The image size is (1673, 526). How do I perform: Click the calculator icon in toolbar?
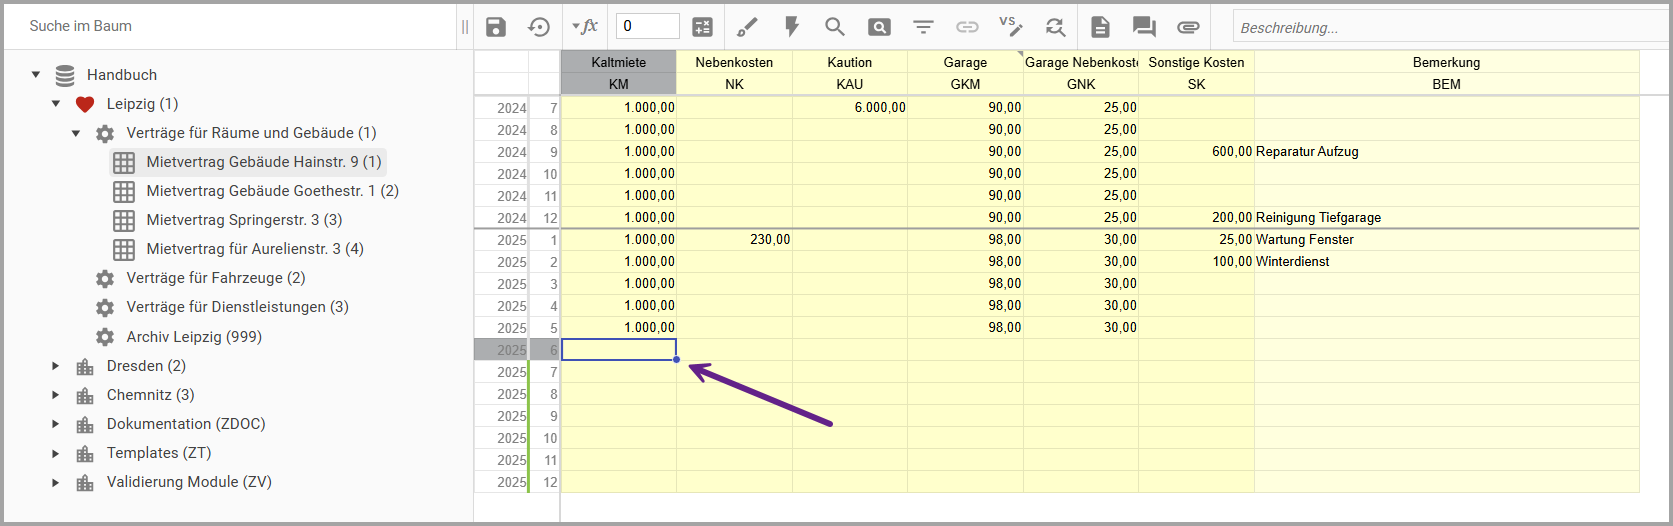pyautogui.click(x=703, y=27)
